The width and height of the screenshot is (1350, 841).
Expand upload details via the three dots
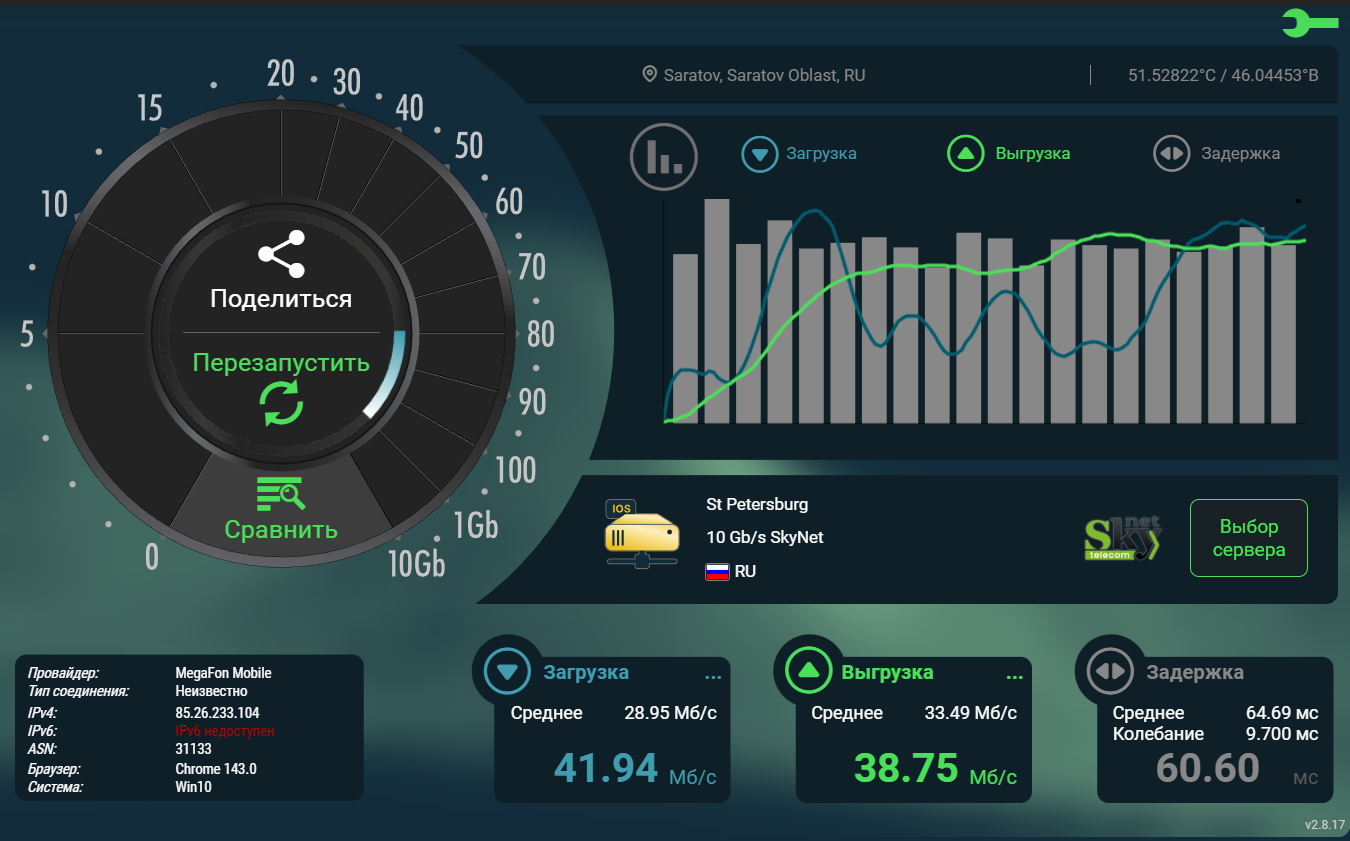(1014, 678)
